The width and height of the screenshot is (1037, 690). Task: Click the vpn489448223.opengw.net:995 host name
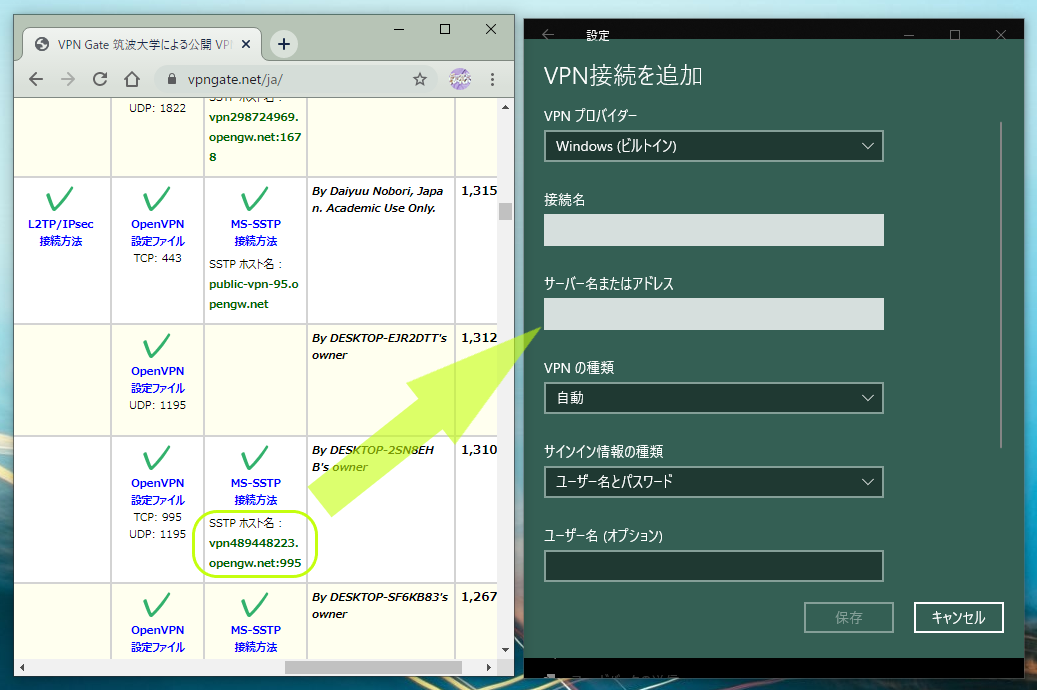click(255, 553)
